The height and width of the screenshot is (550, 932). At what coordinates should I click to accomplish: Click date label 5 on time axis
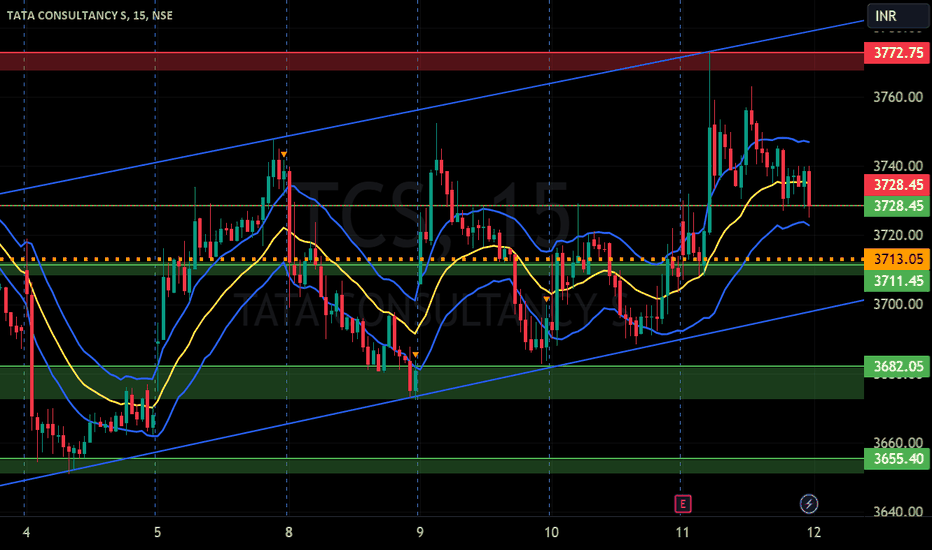click(157, 532)
